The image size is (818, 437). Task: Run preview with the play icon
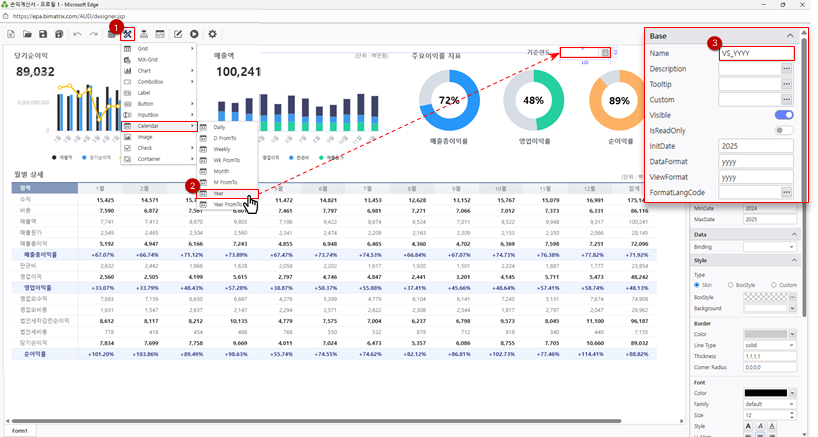coord(193,34)
